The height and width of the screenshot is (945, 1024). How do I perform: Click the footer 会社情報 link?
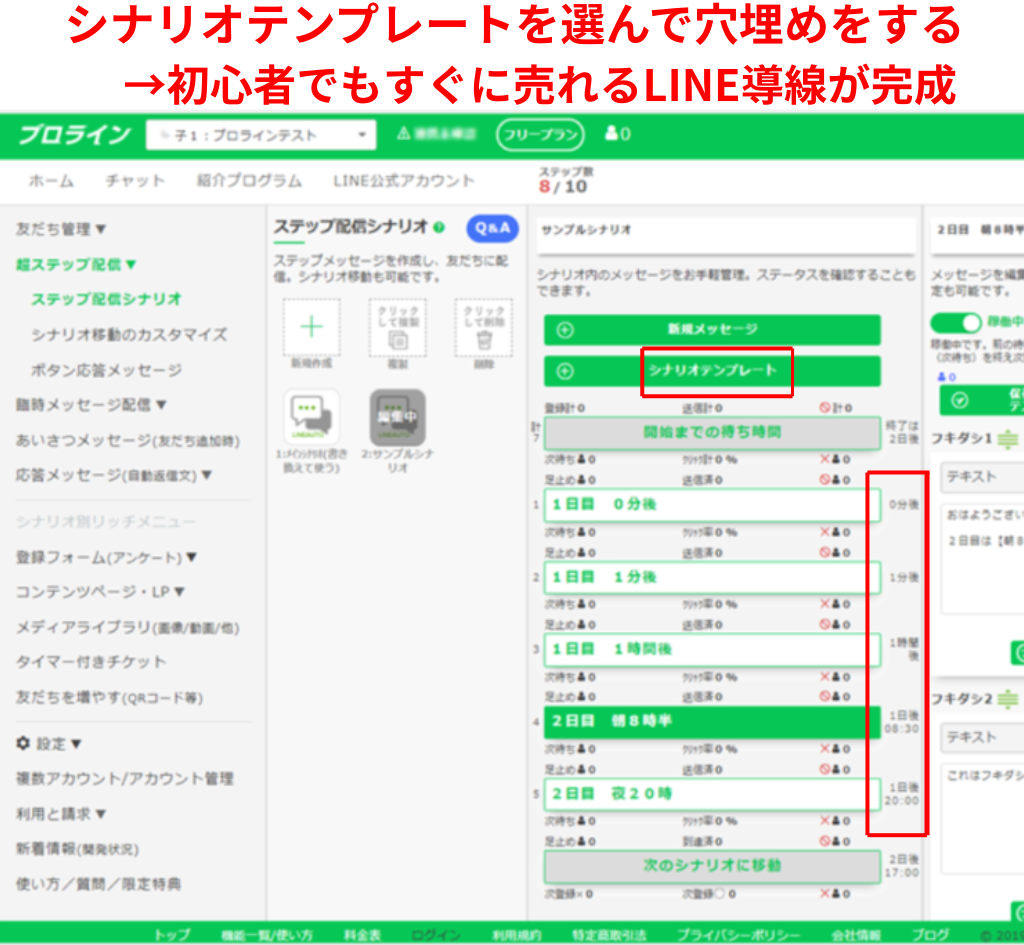(856, 935)
